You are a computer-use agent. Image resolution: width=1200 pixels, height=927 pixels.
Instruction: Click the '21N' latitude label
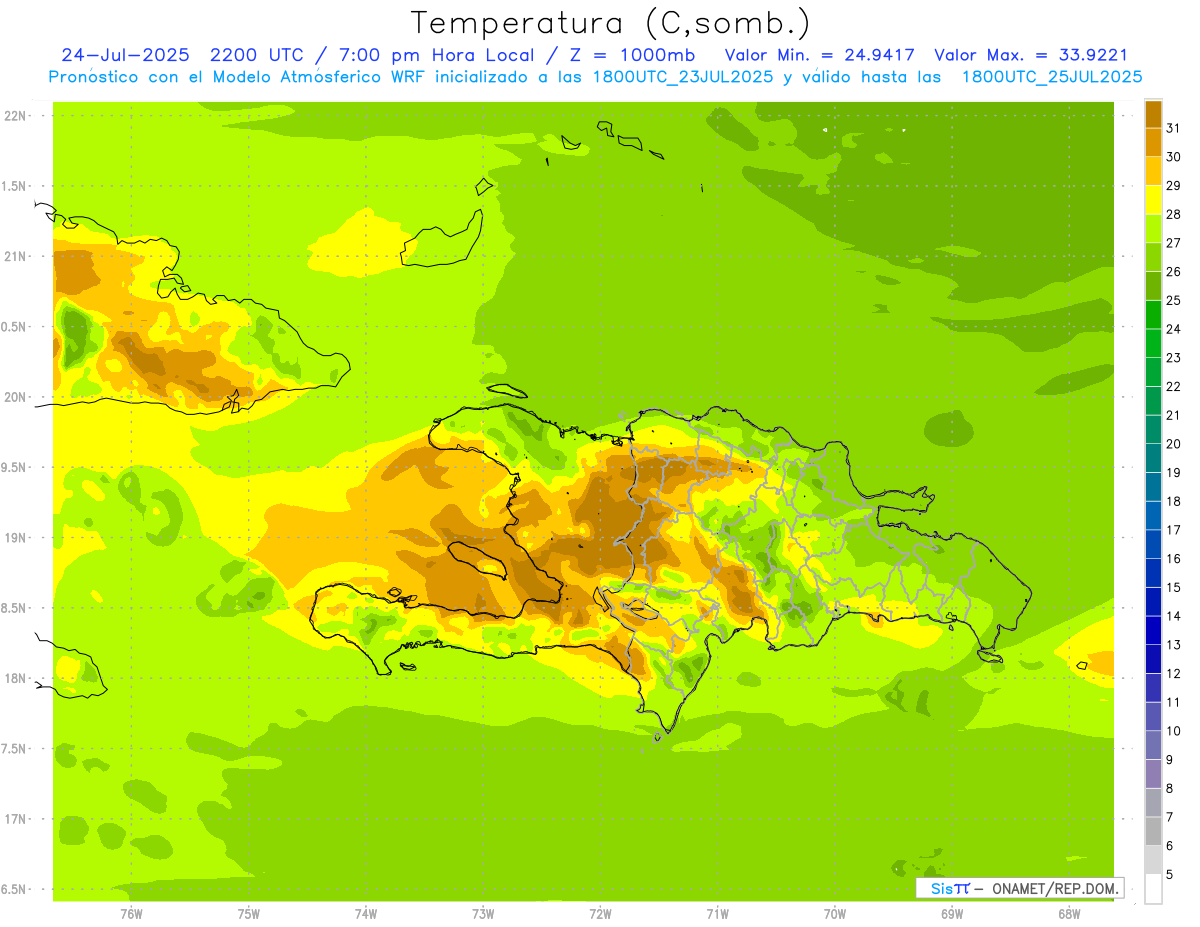15,256
